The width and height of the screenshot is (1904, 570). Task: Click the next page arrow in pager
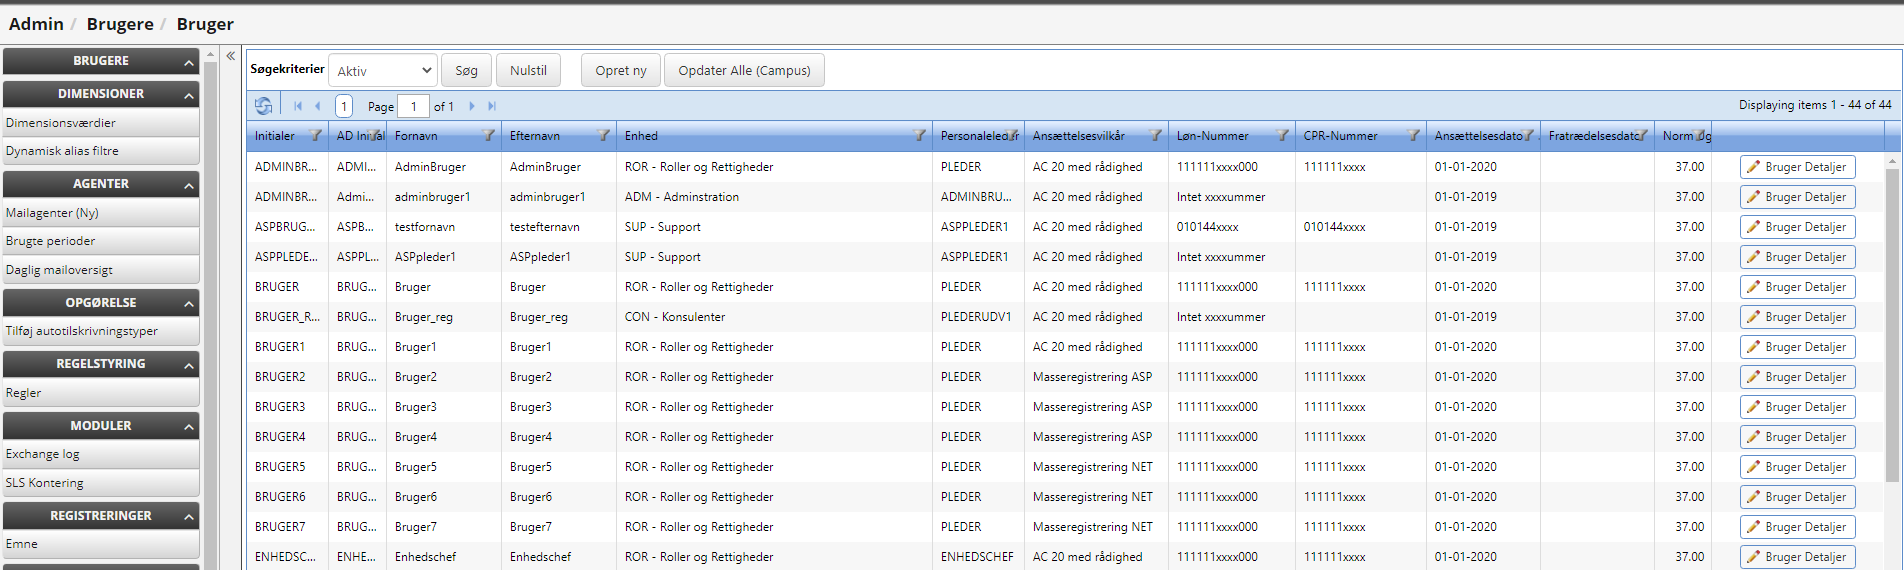click(472, 106)
